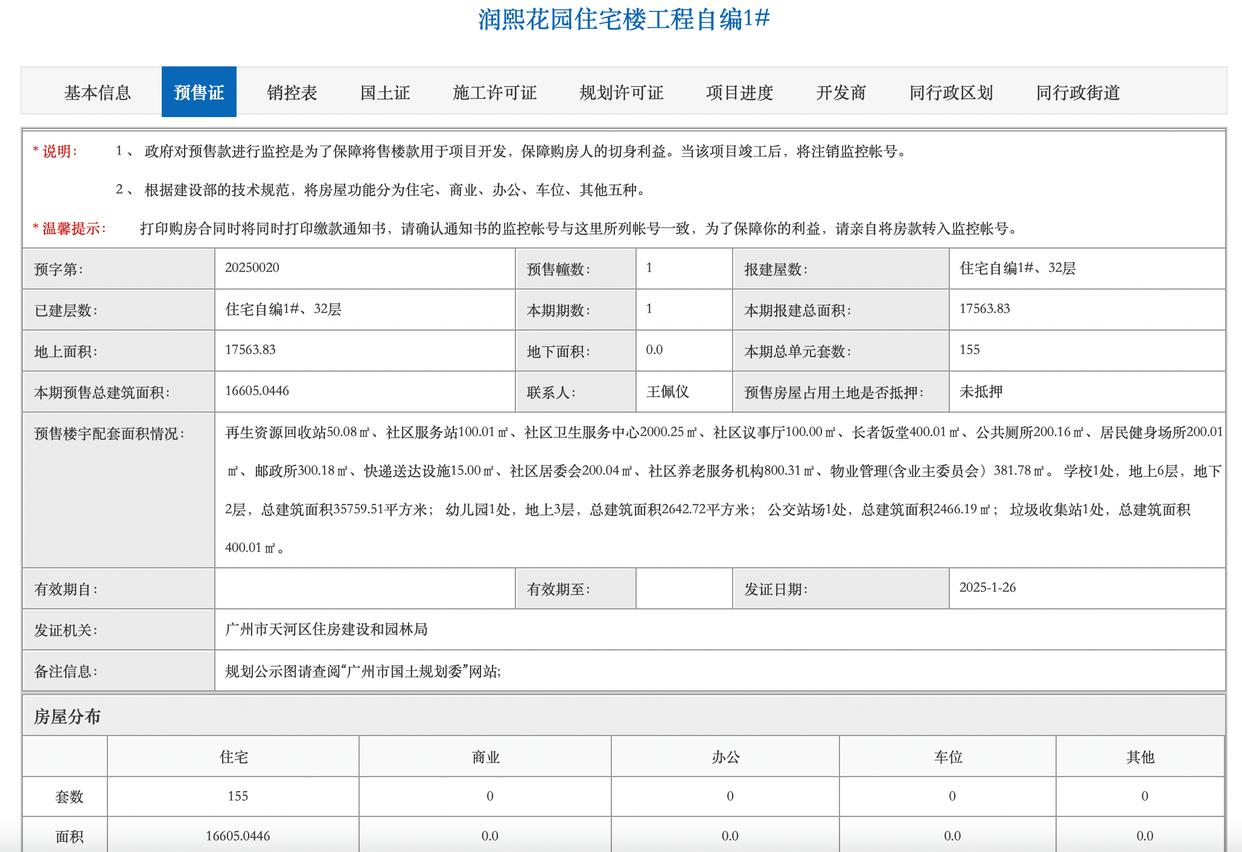Select the 预售幢数 label cell
The width and height of the screenshot is (1242, 852).
[x=576, y=269]
